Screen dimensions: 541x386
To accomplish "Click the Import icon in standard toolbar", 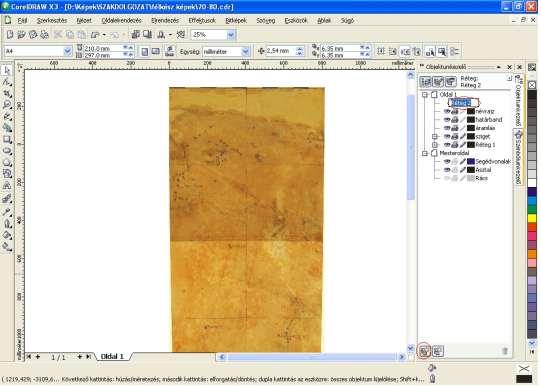I will click(136, 34).
